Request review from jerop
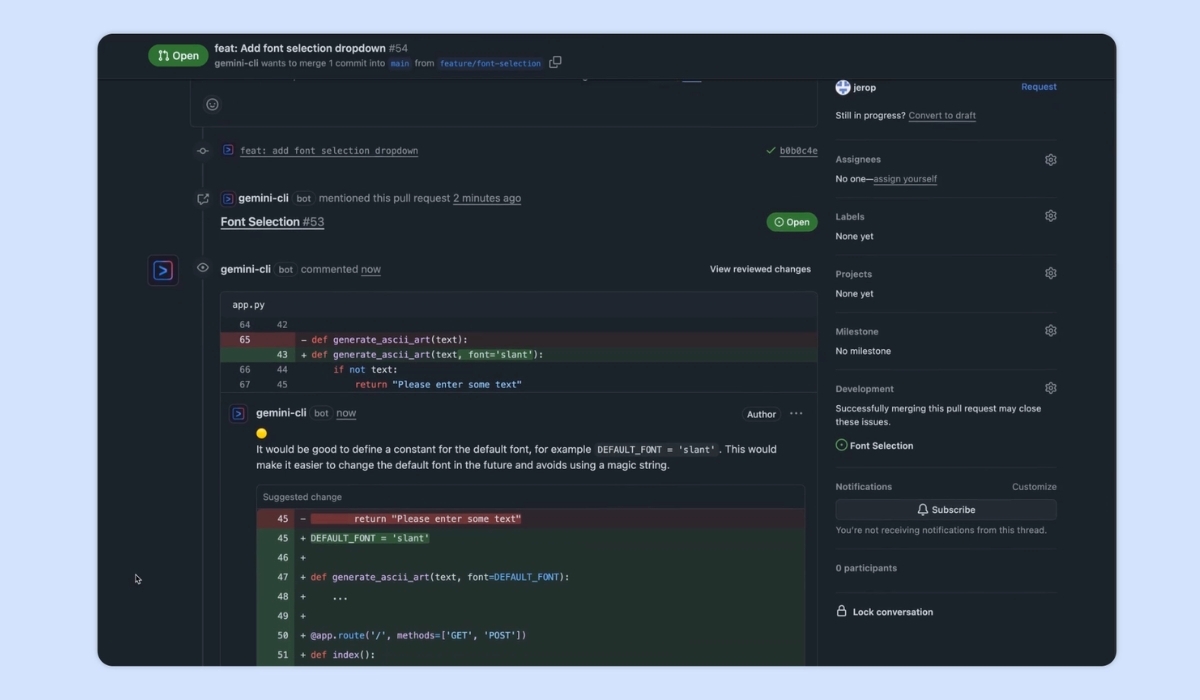 1039,87
